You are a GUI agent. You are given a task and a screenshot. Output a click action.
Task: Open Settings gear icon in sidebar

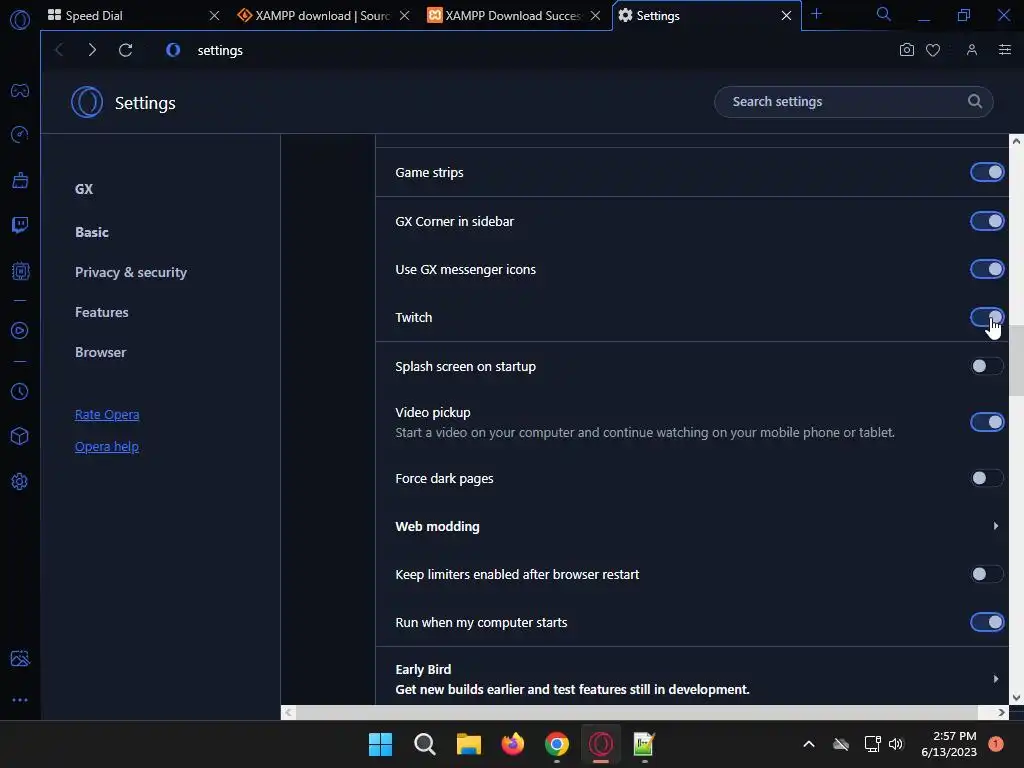(20, 481)
